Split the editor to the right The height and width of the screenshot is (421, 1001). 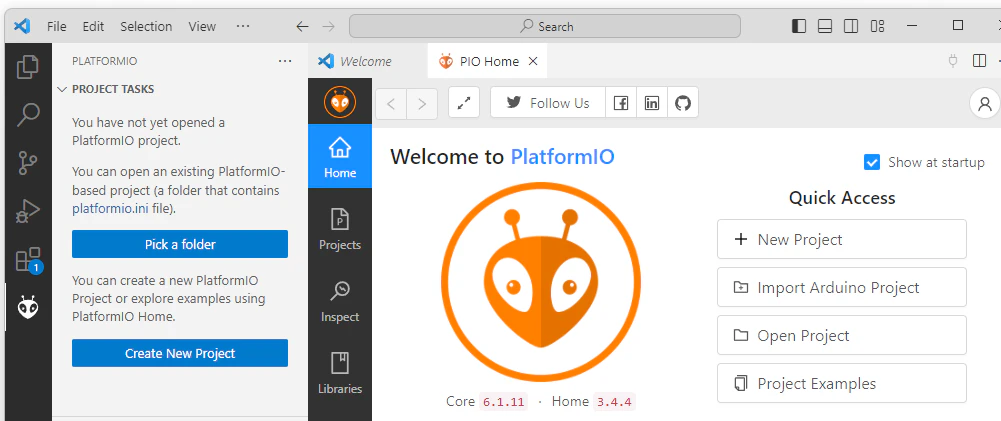[x=979, y=61]
